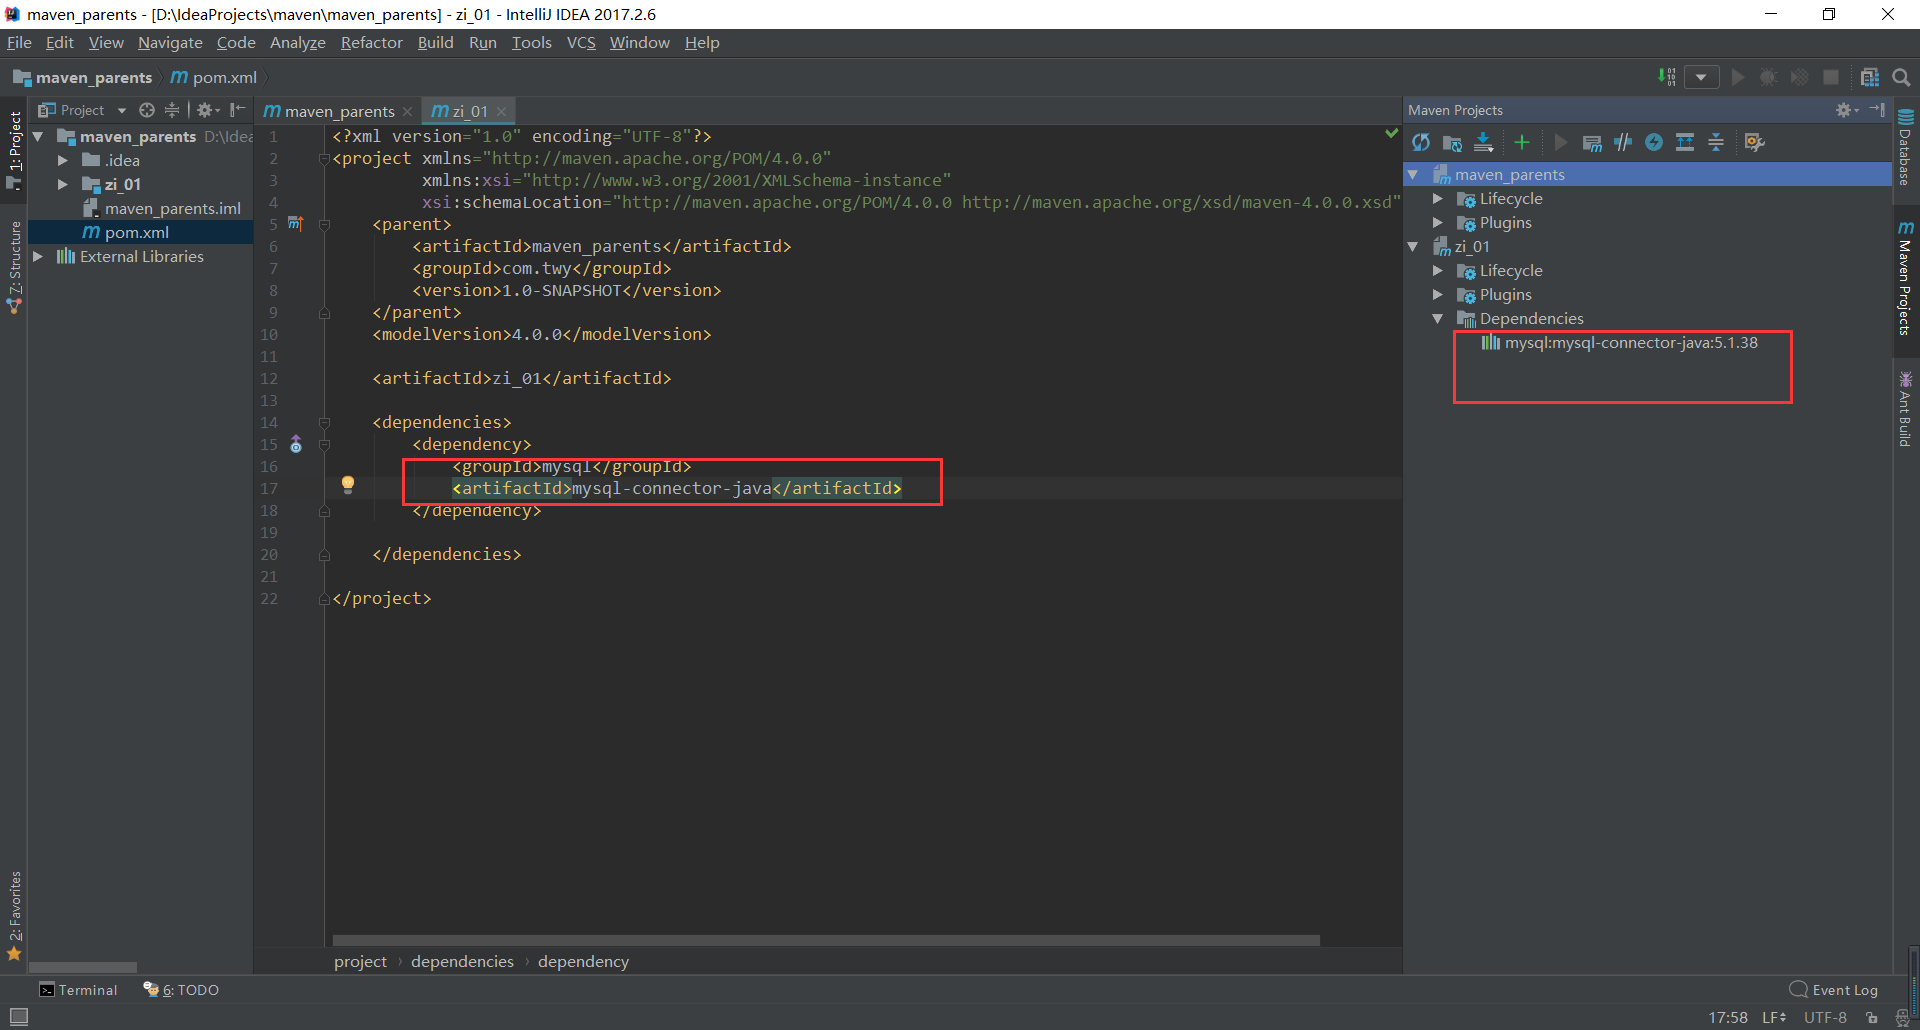Toggle the 1: Project tool window
Image resolution: width=1920 pixels, height=1030 pixels.
point(14,150)
